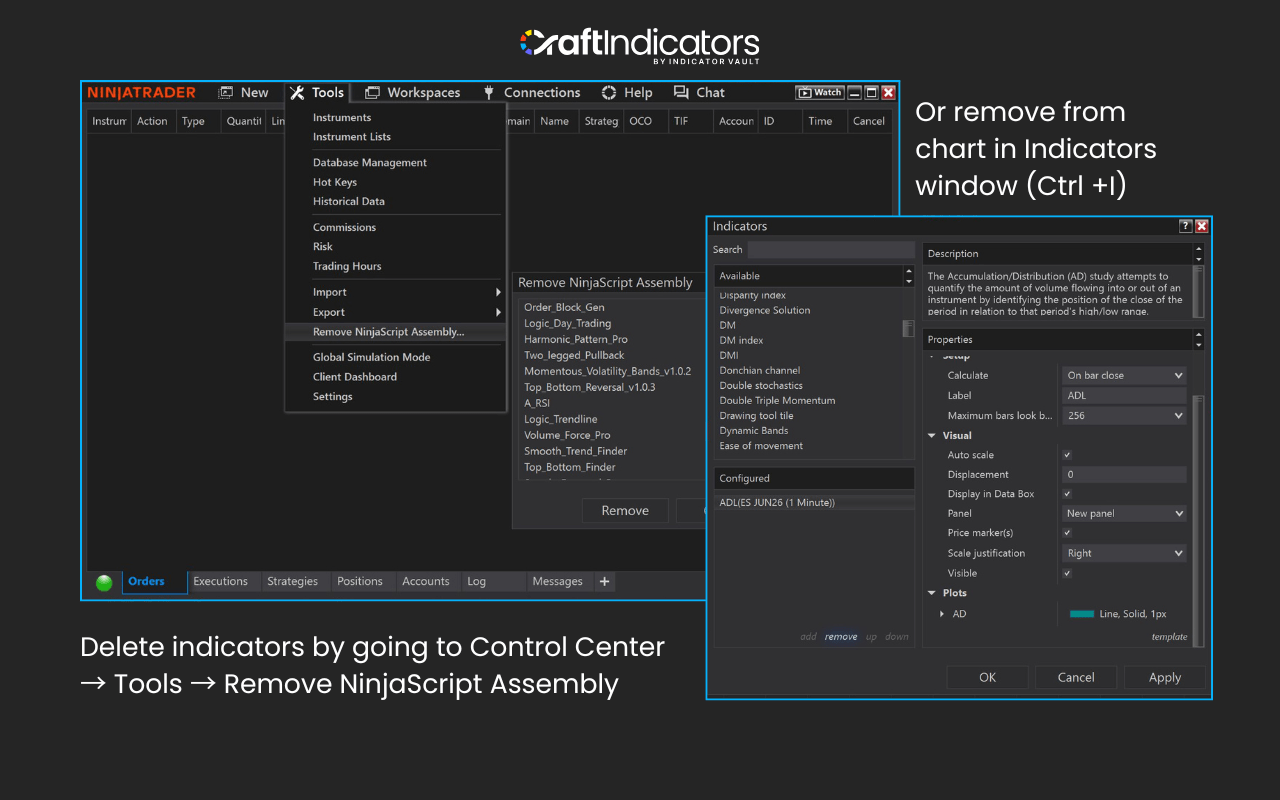This screenshot has width=1280, height=800.
Task: Maximize the NinjaTrader Control Center window
Action: (871, 92)
